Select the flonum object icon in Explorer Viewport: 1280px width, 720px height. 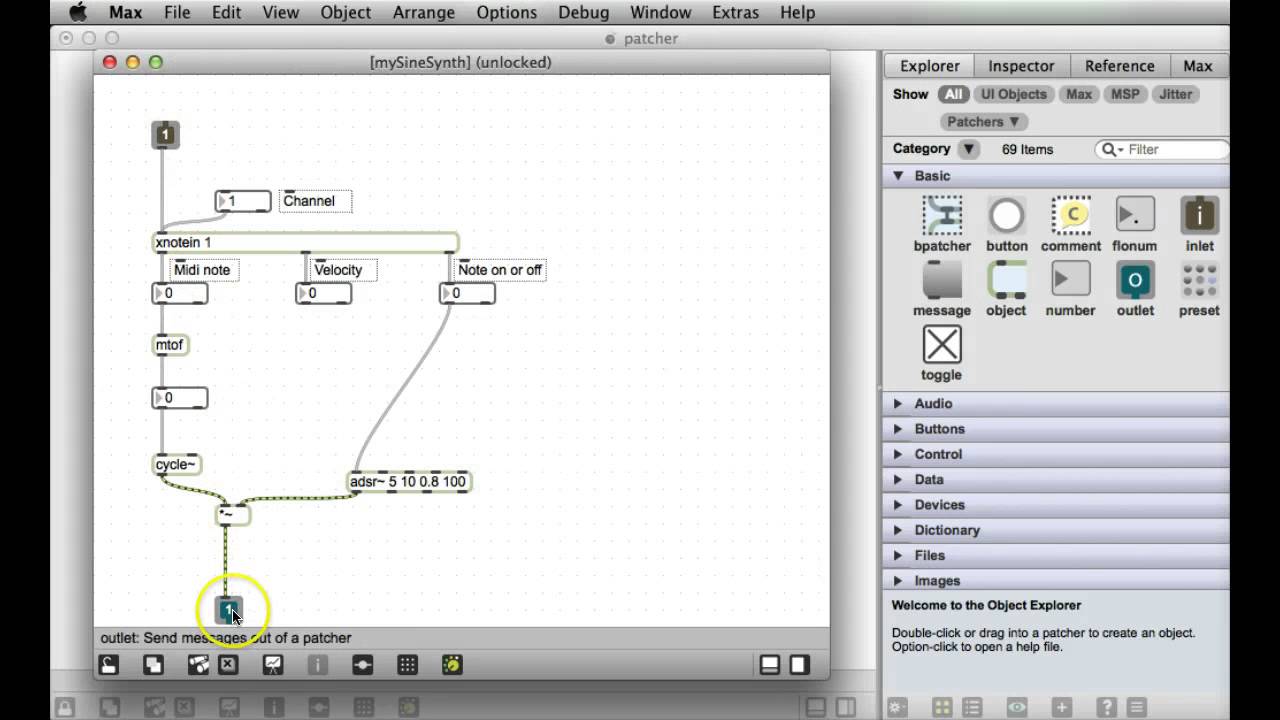click(x=1135, y=215)
